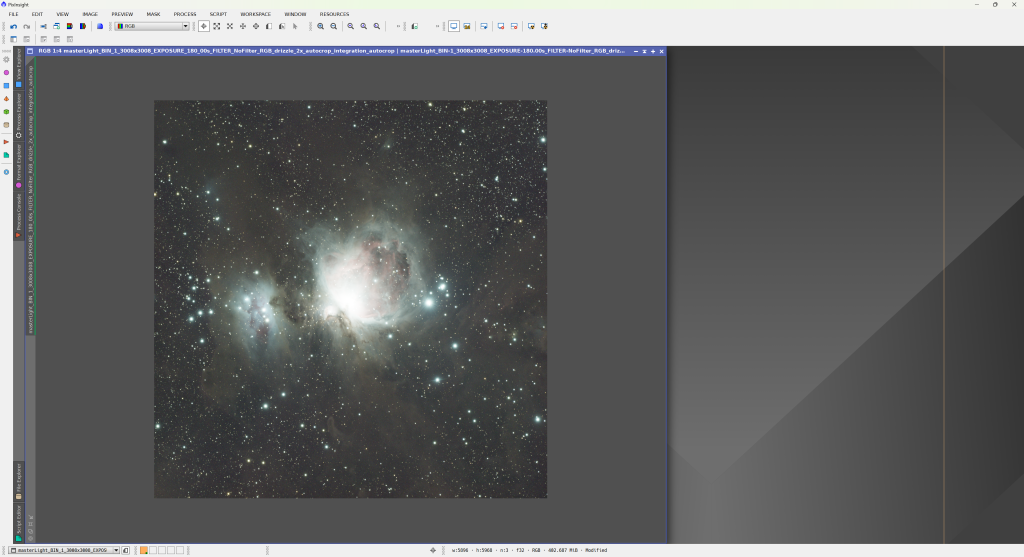Click the red triangle icon in left sidebar
Screen dimensions: 1024x557
point(6,142)
